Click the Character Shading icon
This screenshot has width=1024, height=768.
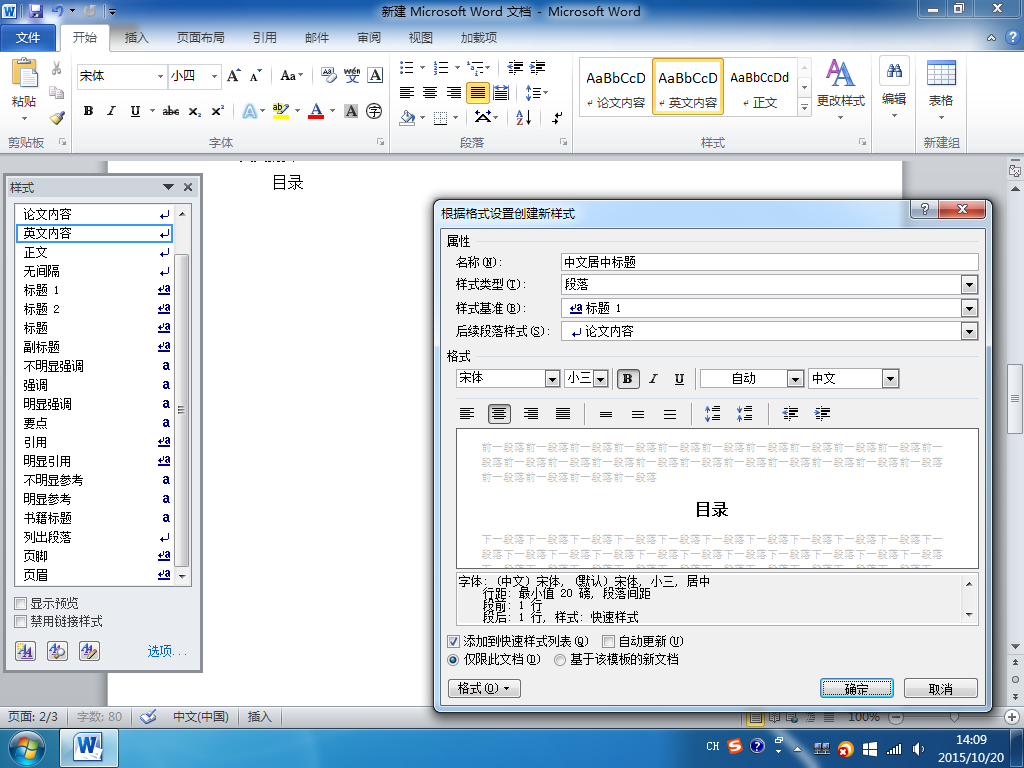pos(351,111)
